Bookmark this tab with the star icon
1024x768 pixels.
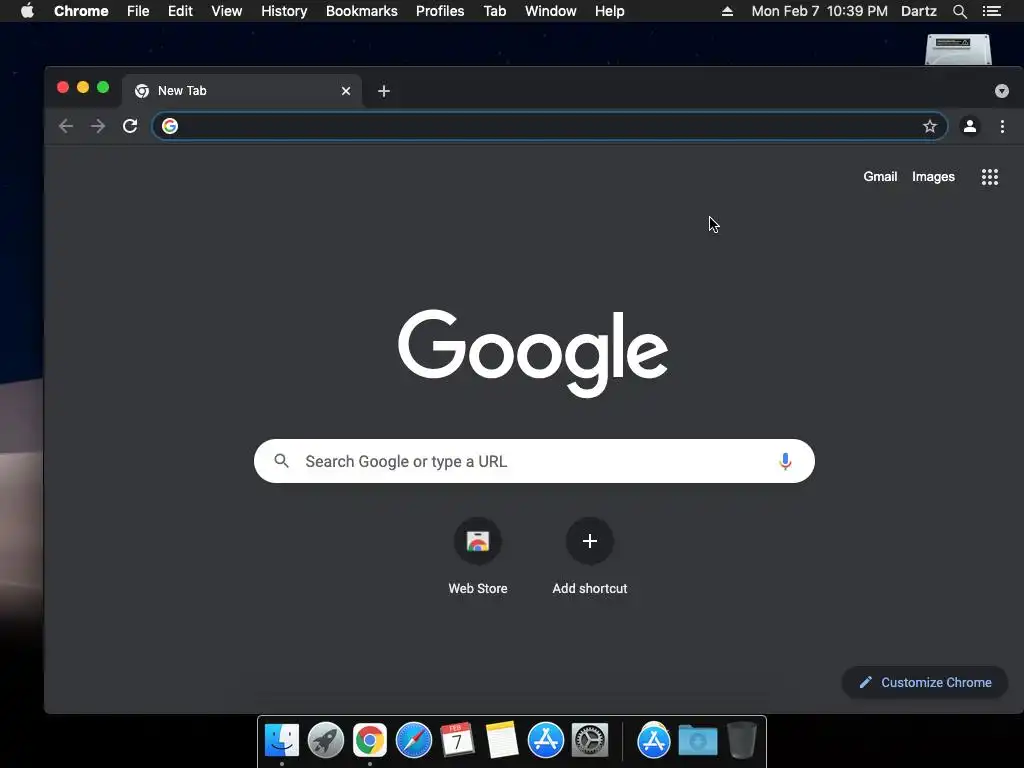click(930, 126)
